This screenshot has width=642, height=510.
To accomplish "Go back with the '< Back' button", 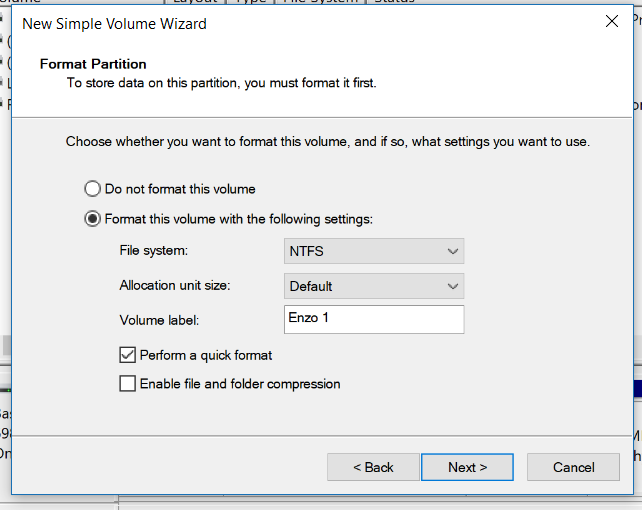I will point(373,467).
